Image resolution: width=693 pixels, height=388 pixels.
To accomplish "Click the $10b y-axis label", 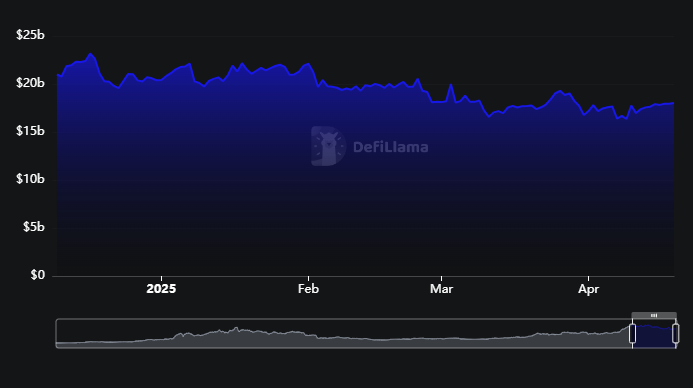I will coord(30,179).
